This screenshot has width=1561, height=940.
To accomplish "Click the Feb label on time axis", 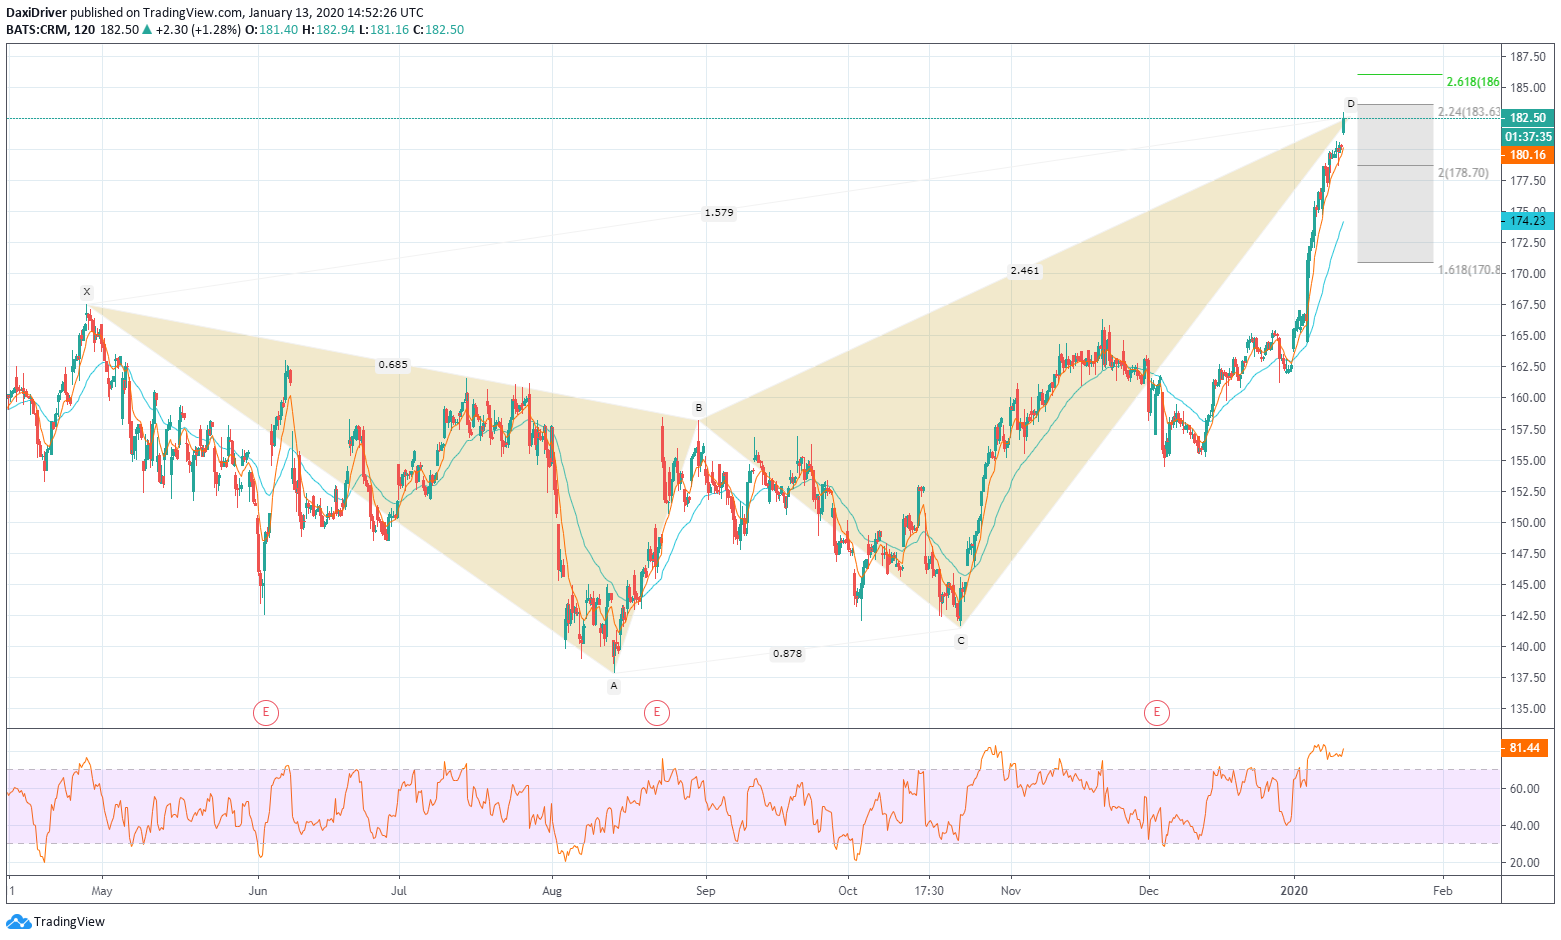I will (x=1442, y=890).
